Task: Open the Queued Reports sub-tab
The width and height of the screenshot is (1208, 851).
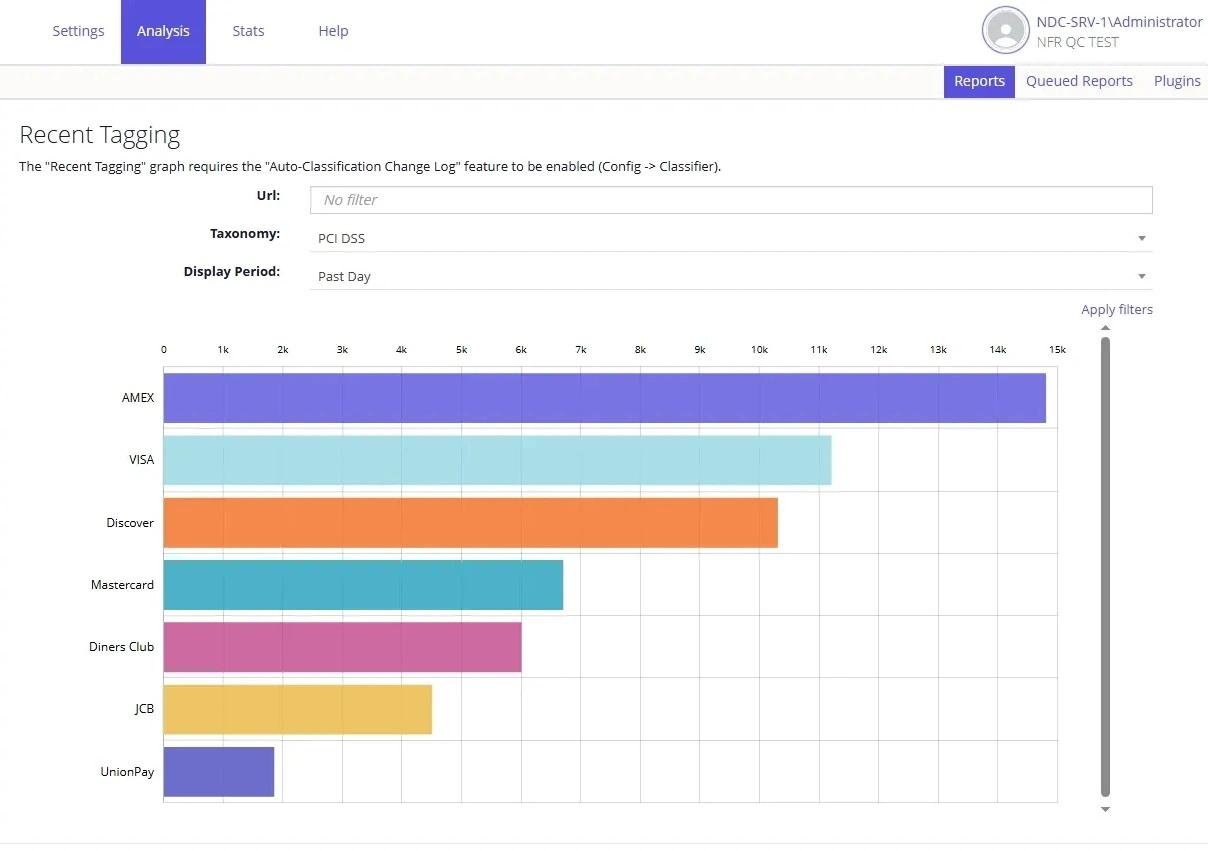Action: click(1079, 81)
